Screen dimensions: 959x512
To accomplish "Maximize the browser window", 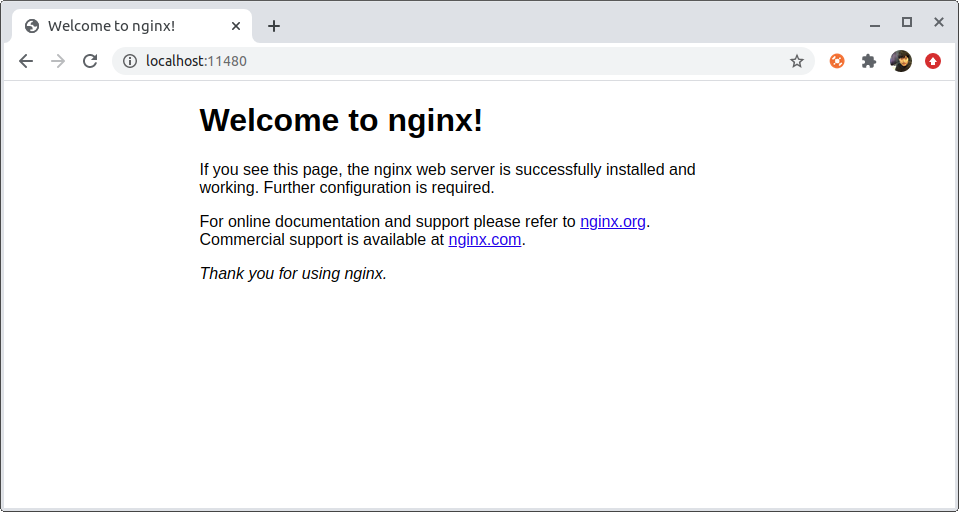I will [x=907, y=23].
